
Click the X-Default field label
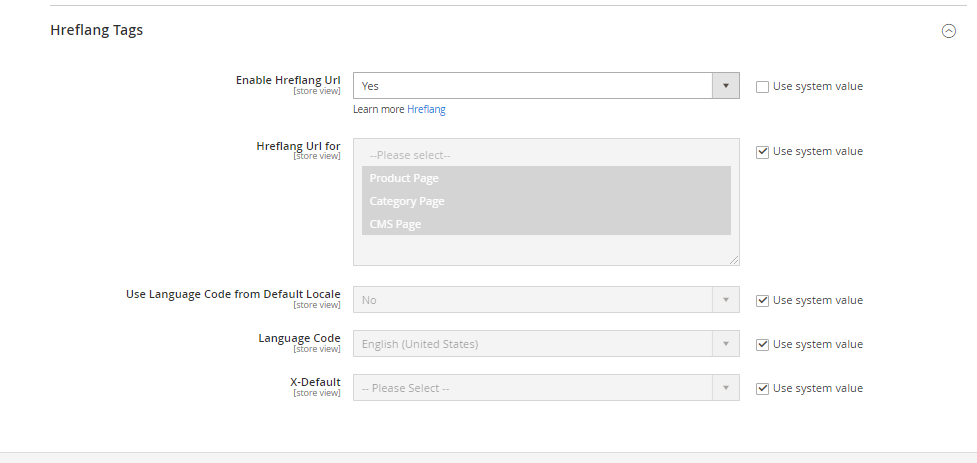coord(315,382)
